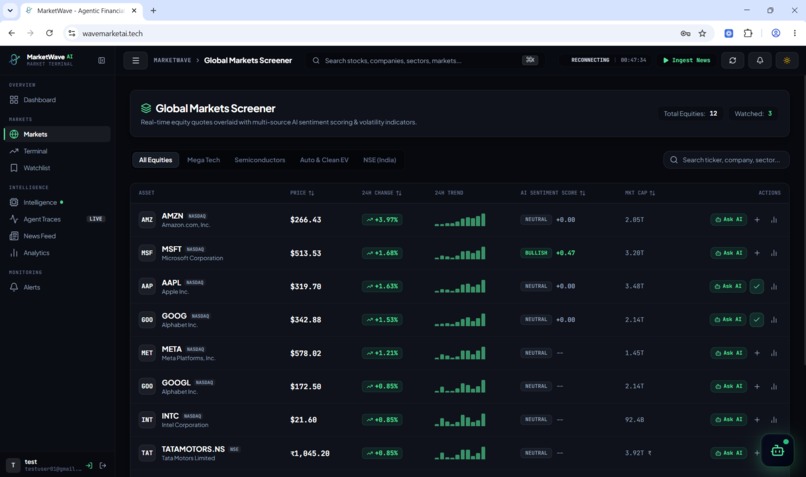Sort table by AI Sentiment Score column
The image size is (806, 477).
pos(553,193)
